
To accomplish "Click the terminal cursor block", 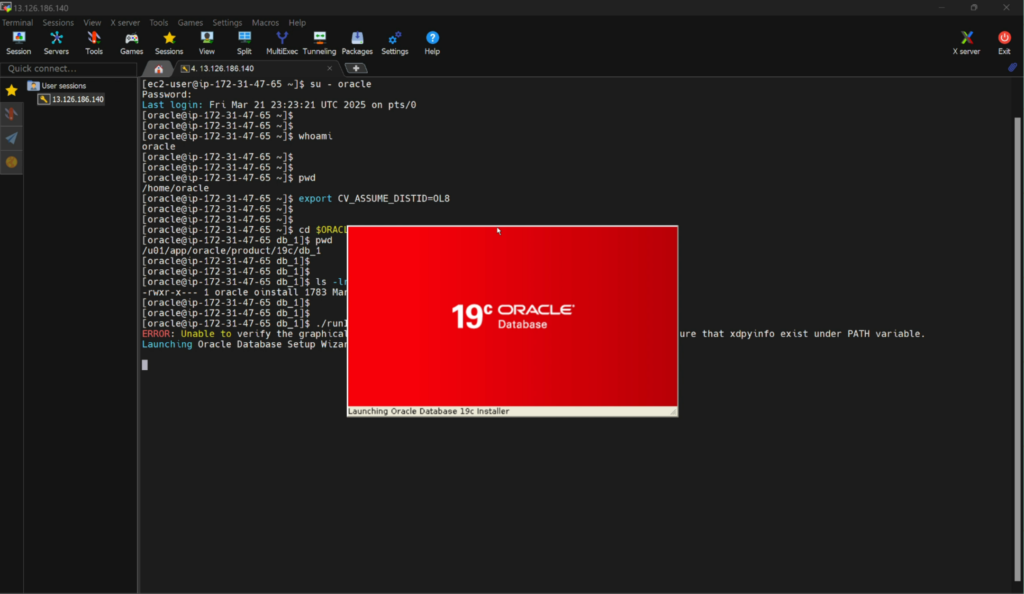I will (145, 365).
